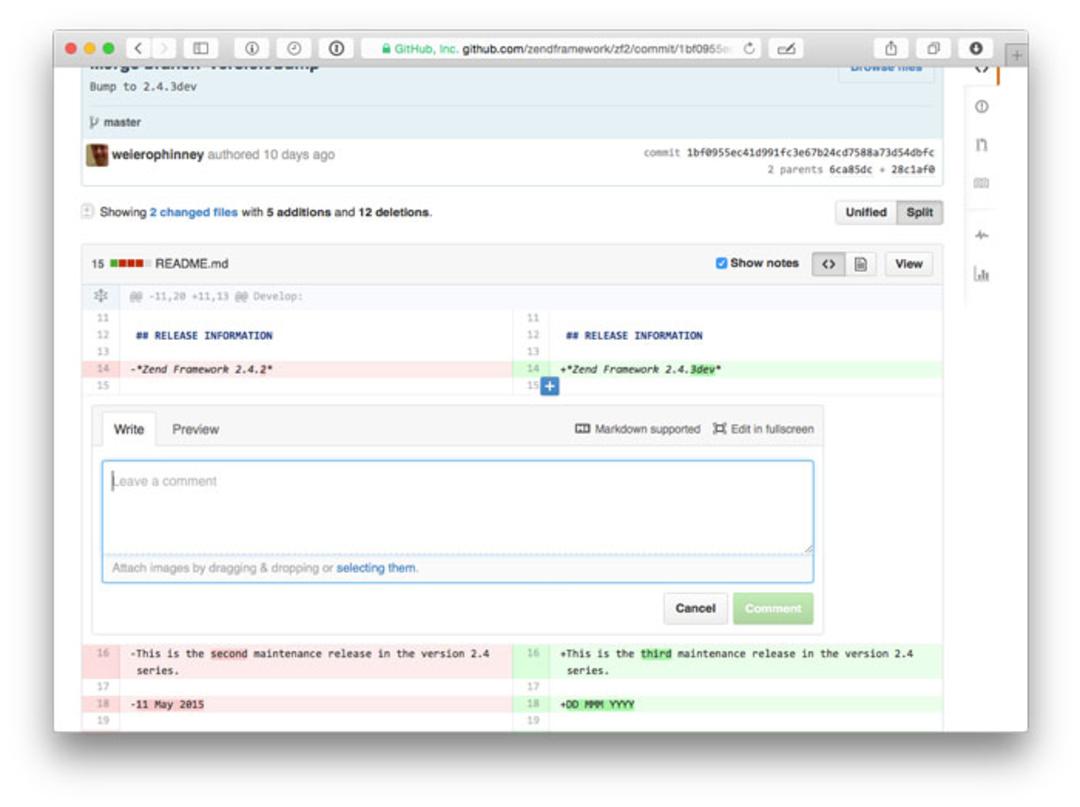The width and height of the screenshot is (1080, 807).
Task: Open Graphs icon in GitHub sidebar
Action: (982, 274)
